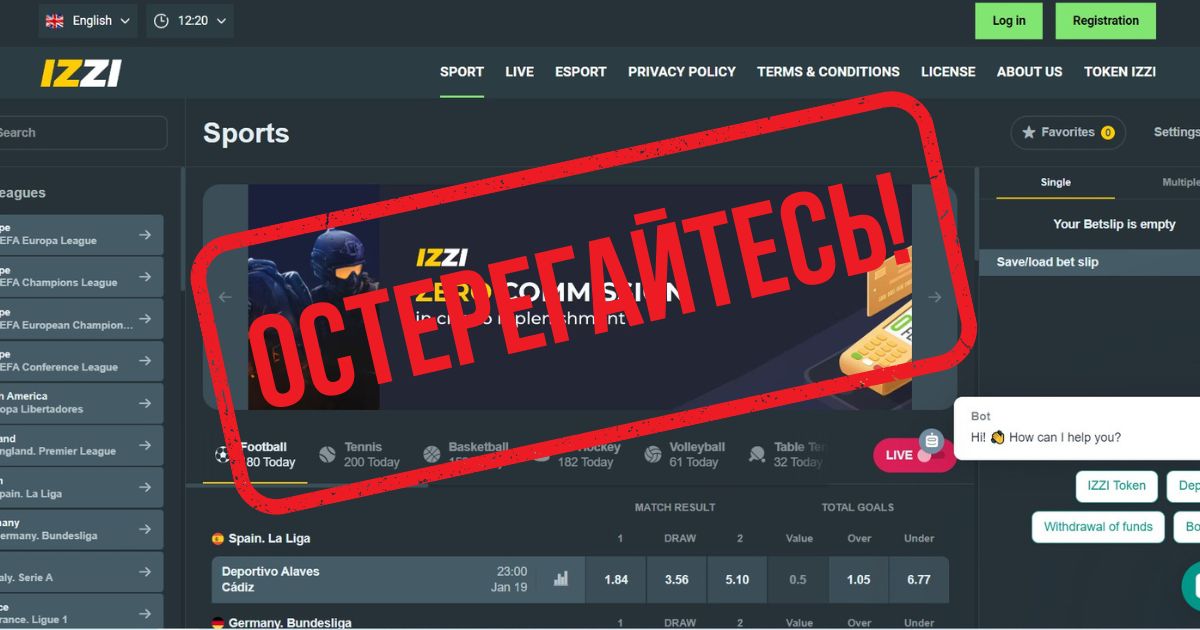Click the Registration button
This screenshot has width=1200, height=630.
(1106, 21)
